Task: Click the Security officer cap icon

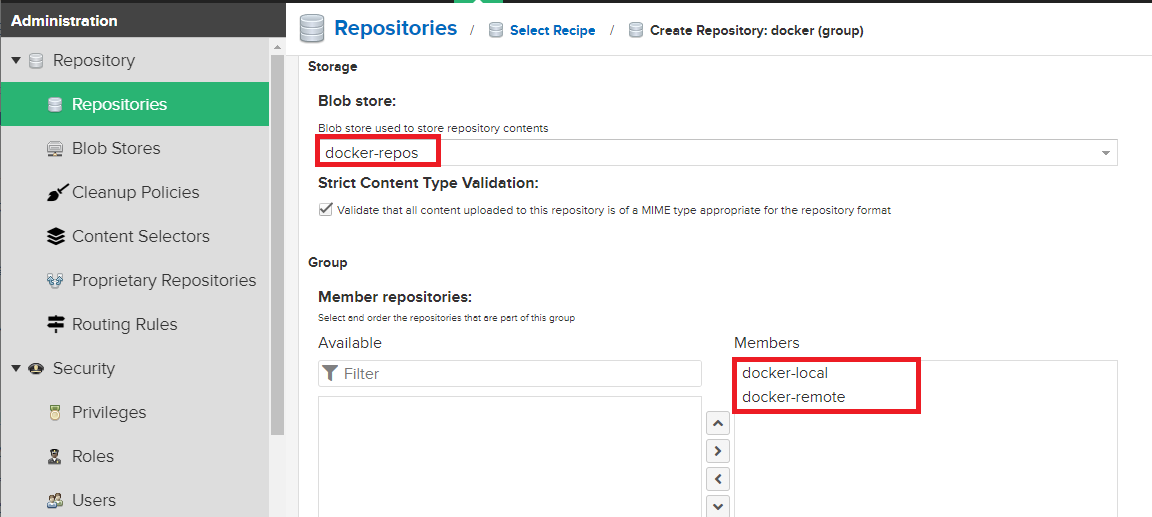Action: click(36, 369)
